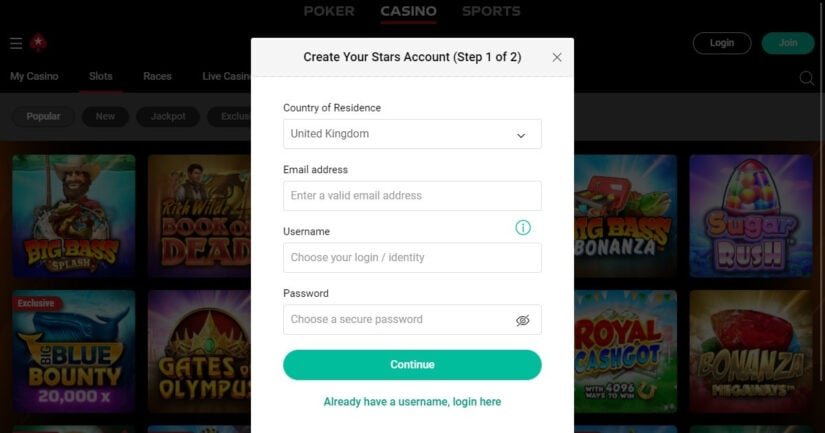Focus the Email address input field
Screen dimensions: 825x433
pyautogui.click(x=412, y=196)
